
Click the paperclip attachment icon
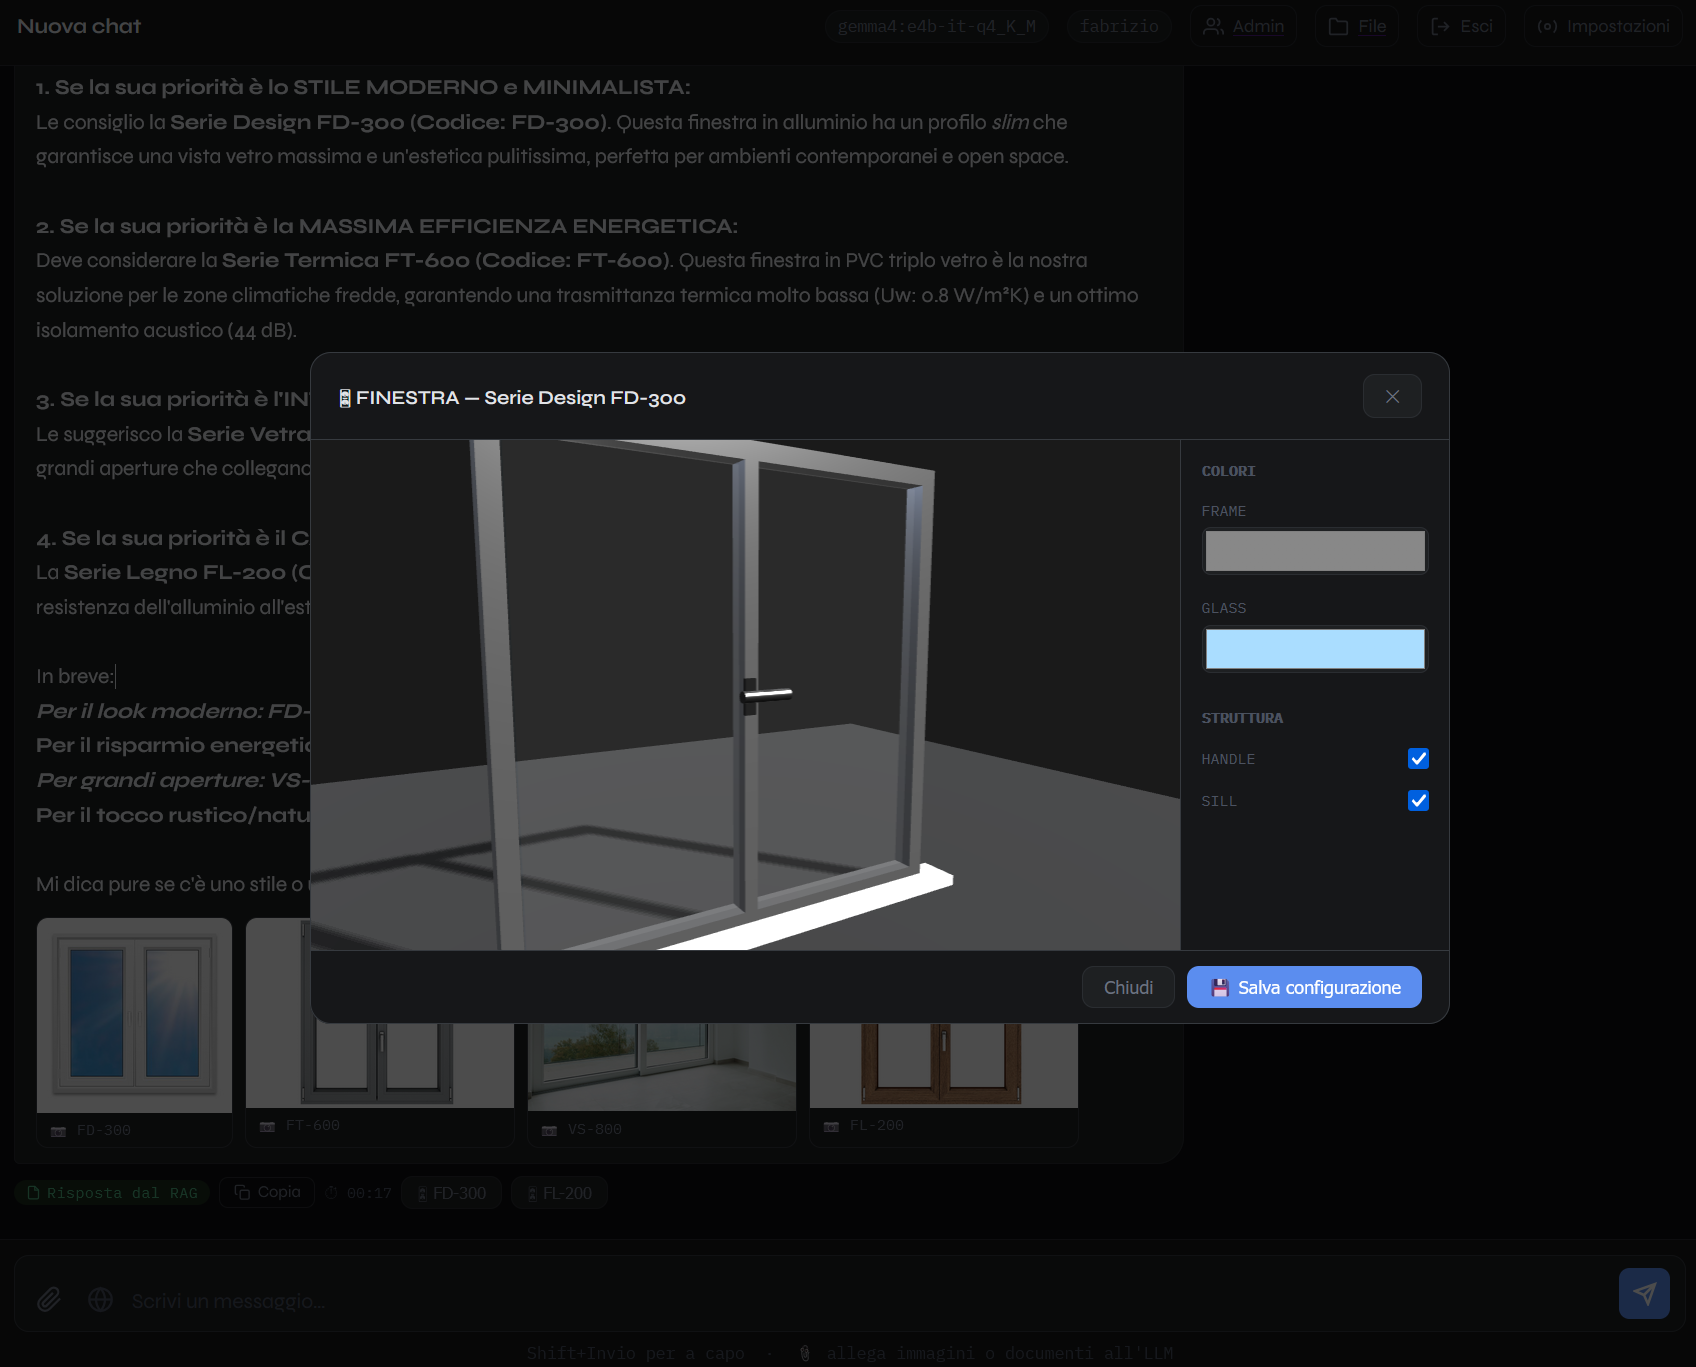(48, 1298)
